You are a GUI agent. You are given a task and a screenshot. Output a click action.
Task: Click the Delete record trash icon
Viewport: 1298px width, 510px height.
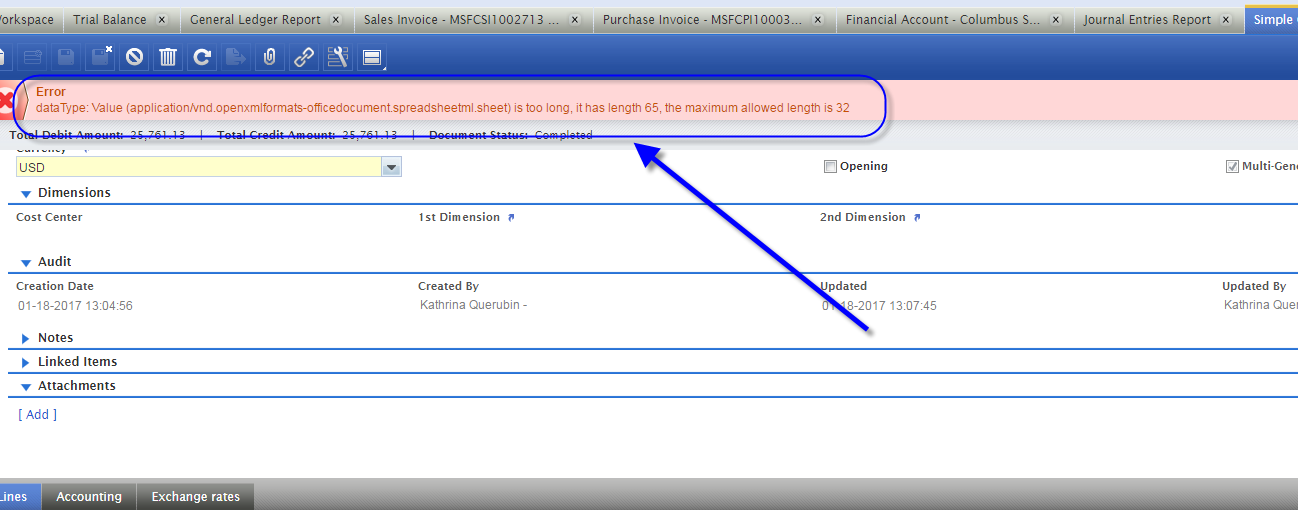pos(168,58)
